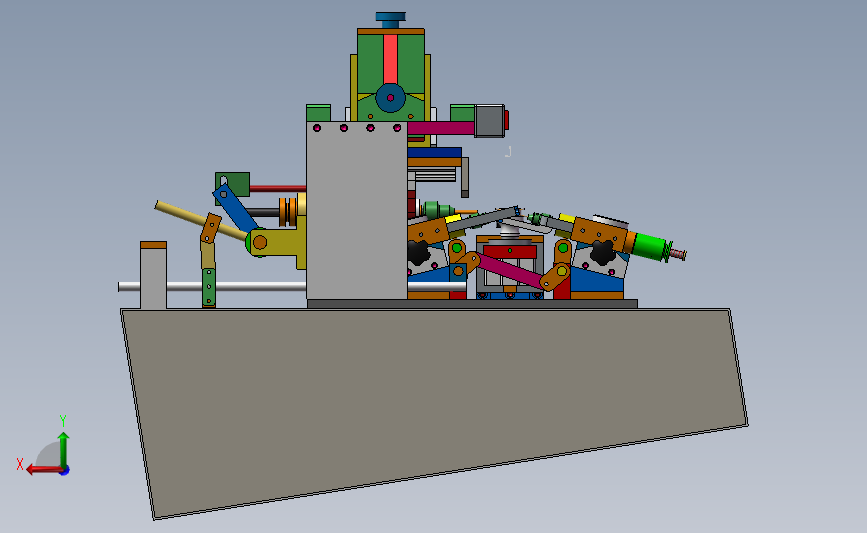Screen dimensions: 867x533
Task: Pick the small green vertical link with holes
Action: click(208, 287)
